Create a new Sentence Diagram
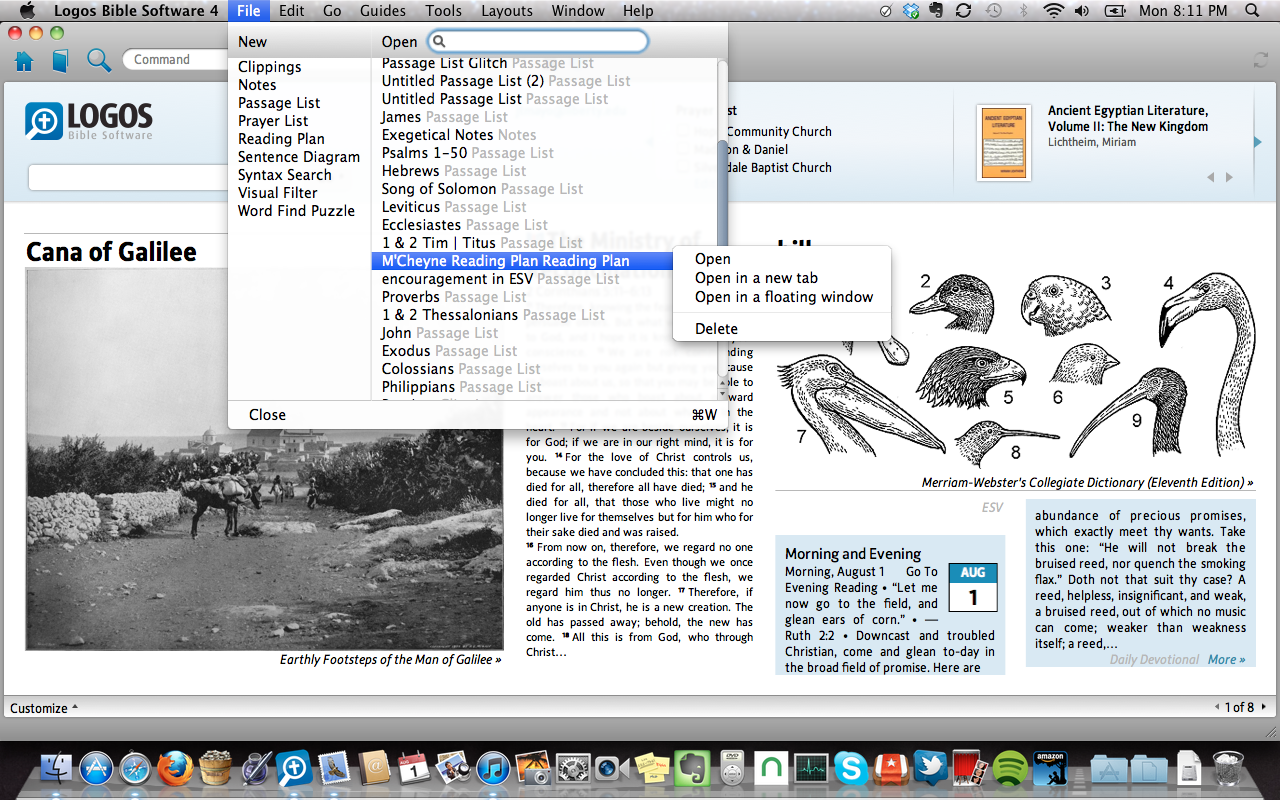1280x800 pixels. pyautogui.click(x=299, y=157)
